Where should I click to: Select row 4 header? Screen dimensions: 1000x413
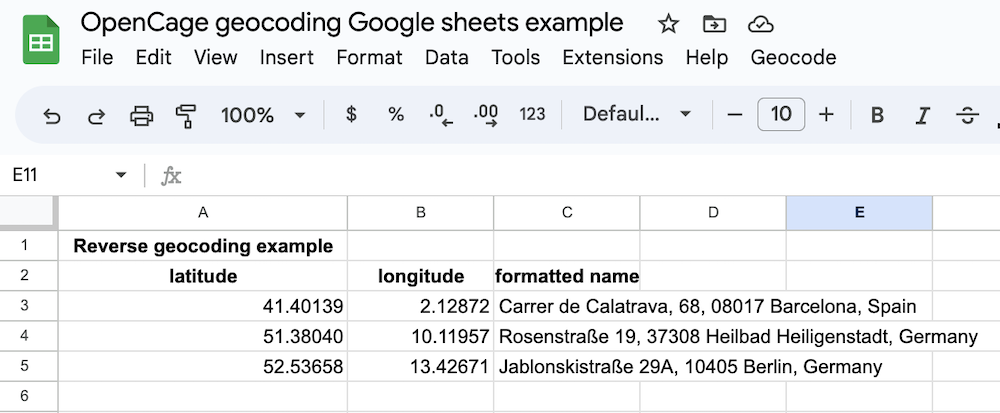point(29,336)
